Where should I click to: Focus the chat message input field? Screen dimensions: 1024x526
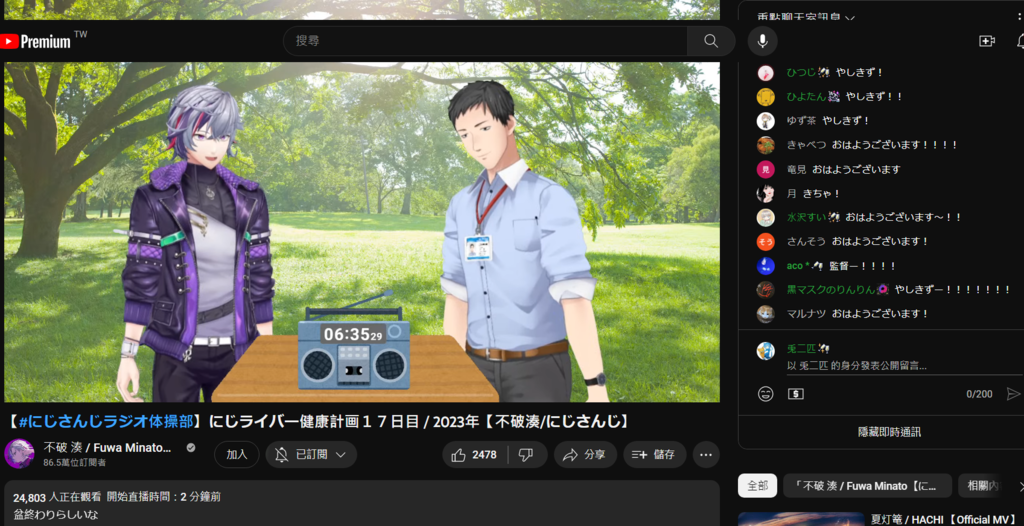click(904, 366)
